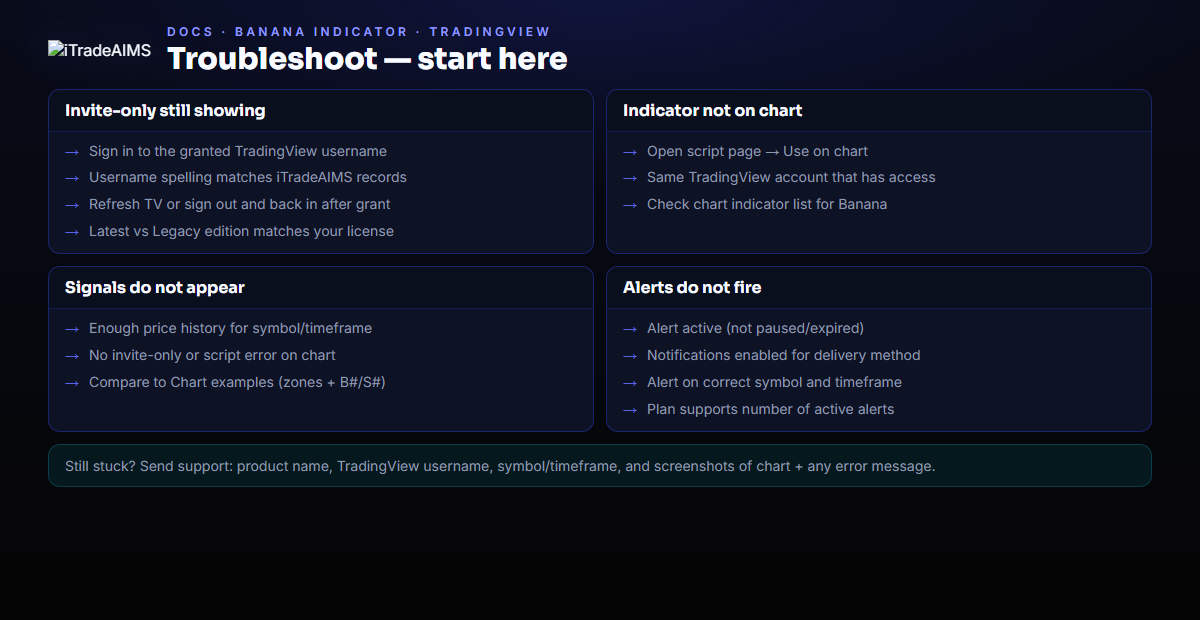This screenshot has height=620, width=1200.
Task: Select the 'Alerts do not fire' card header
Action: click(879, 288)
